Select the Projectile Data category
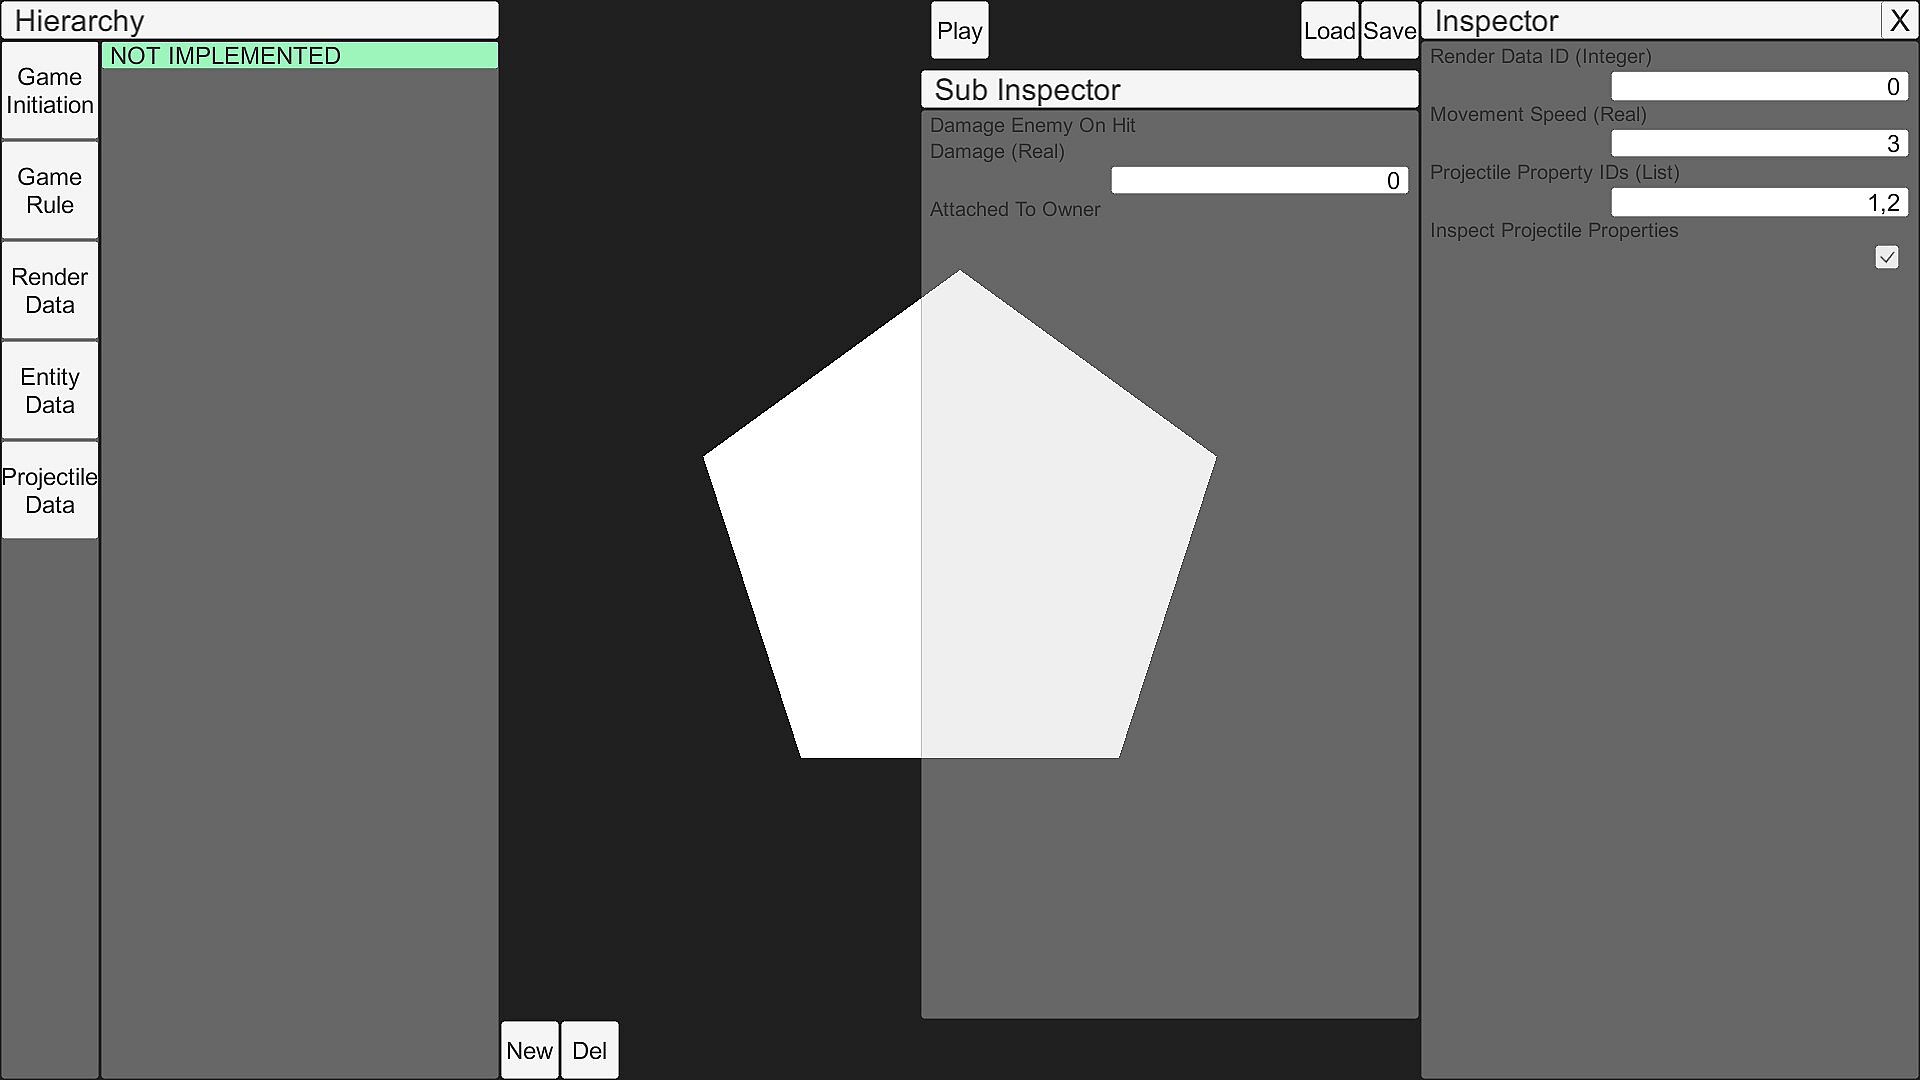The height and width of the screenshot is (1080, 1920). point(50,491)
